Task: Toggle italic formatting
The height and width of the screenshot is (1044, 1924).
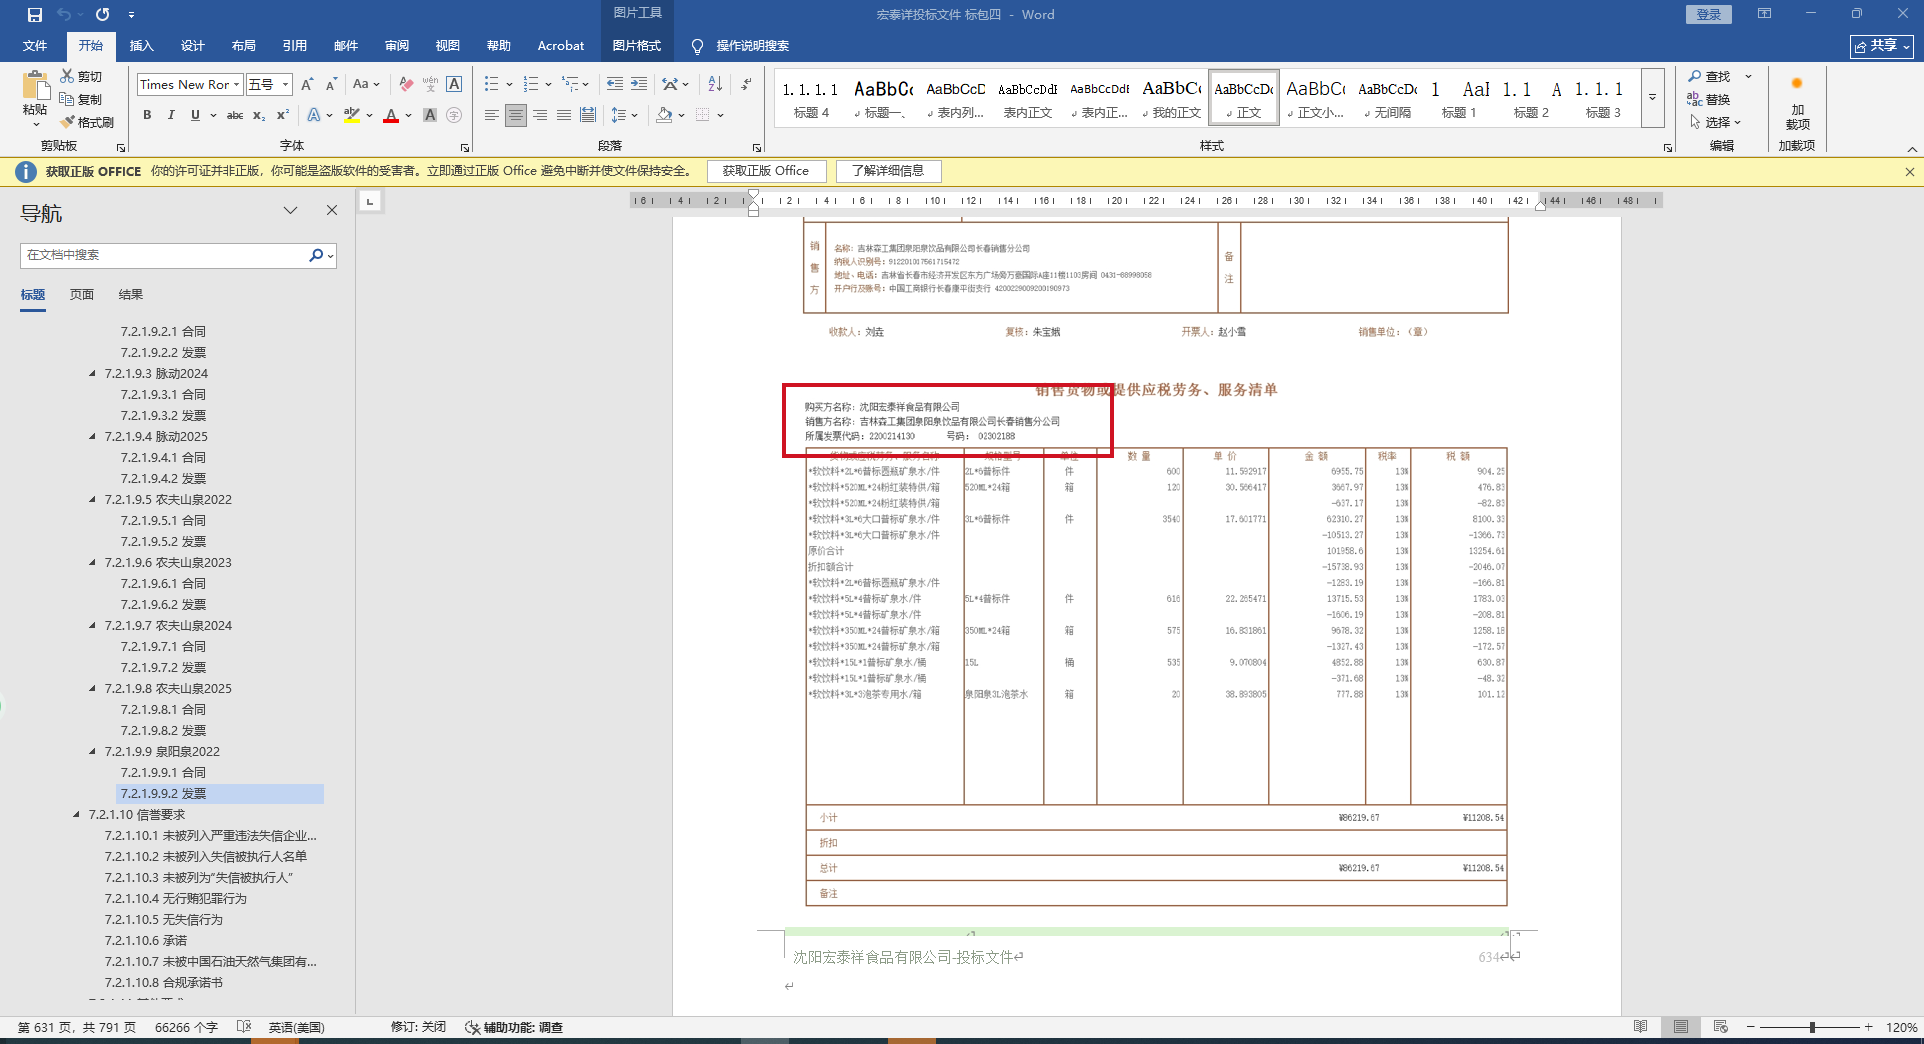Action: (171, 115)
